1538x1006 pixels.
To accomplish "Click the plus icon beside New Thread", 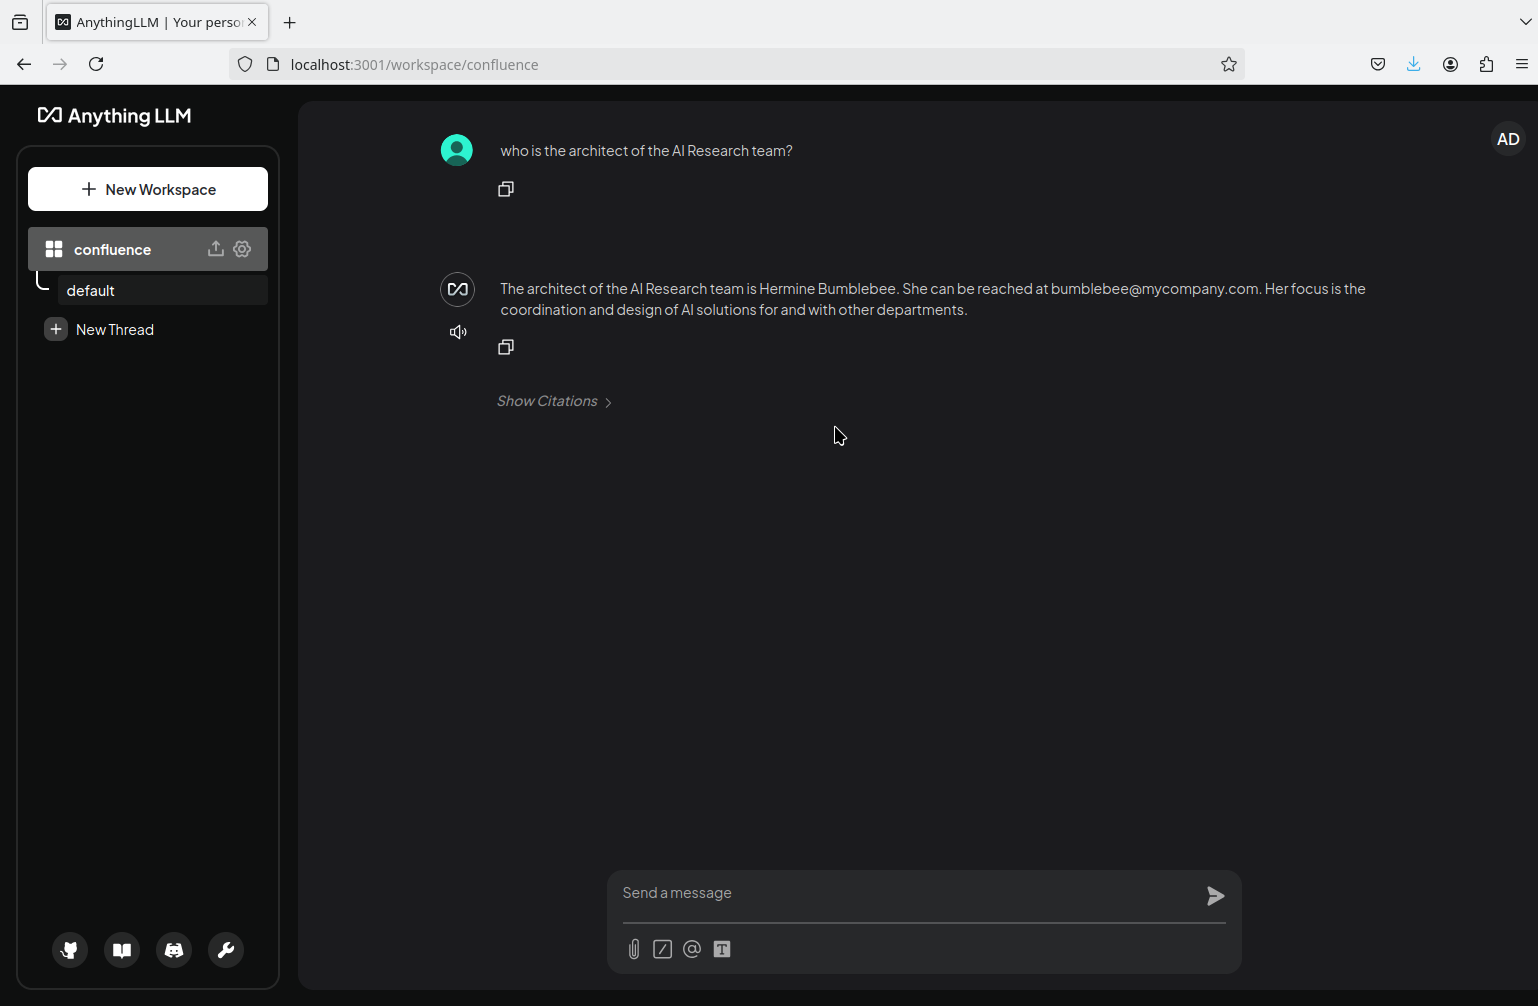I will 56,329.
